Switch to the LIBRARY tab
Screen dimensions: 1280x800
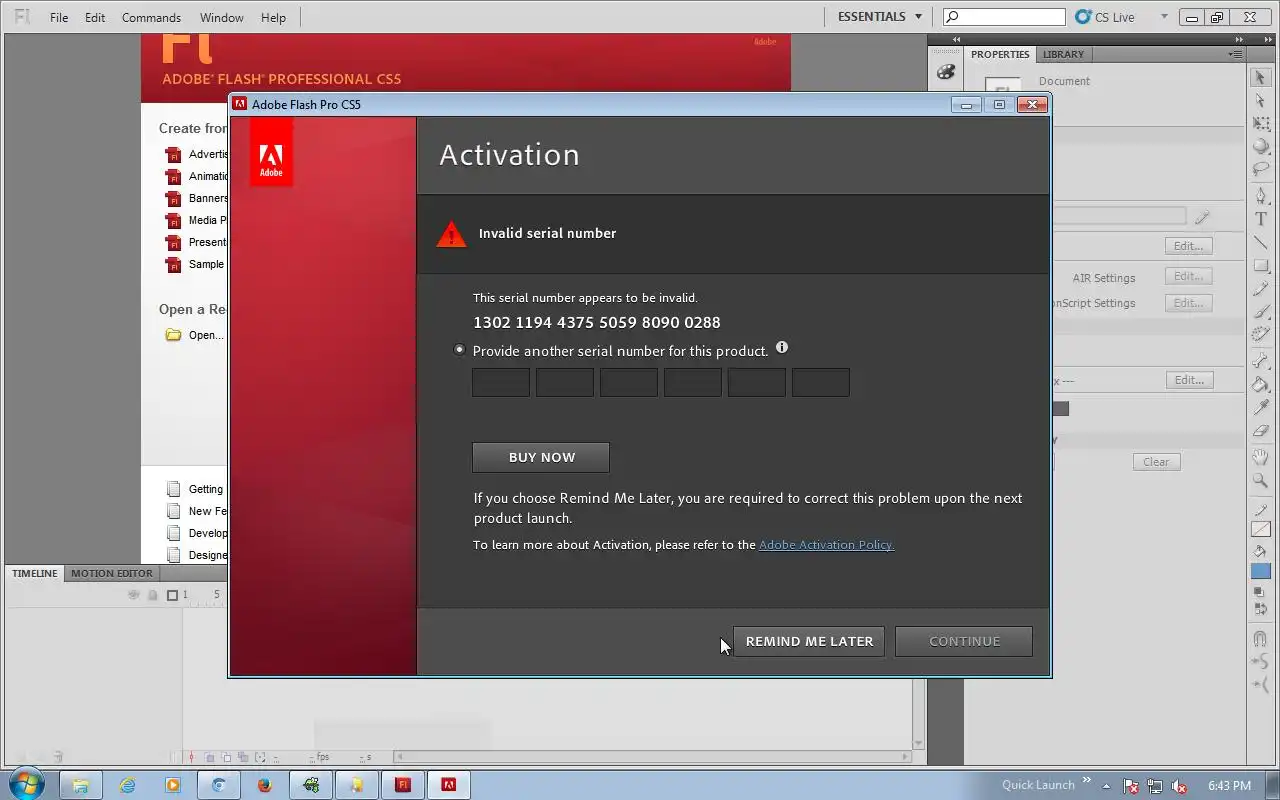point(1063,54)
